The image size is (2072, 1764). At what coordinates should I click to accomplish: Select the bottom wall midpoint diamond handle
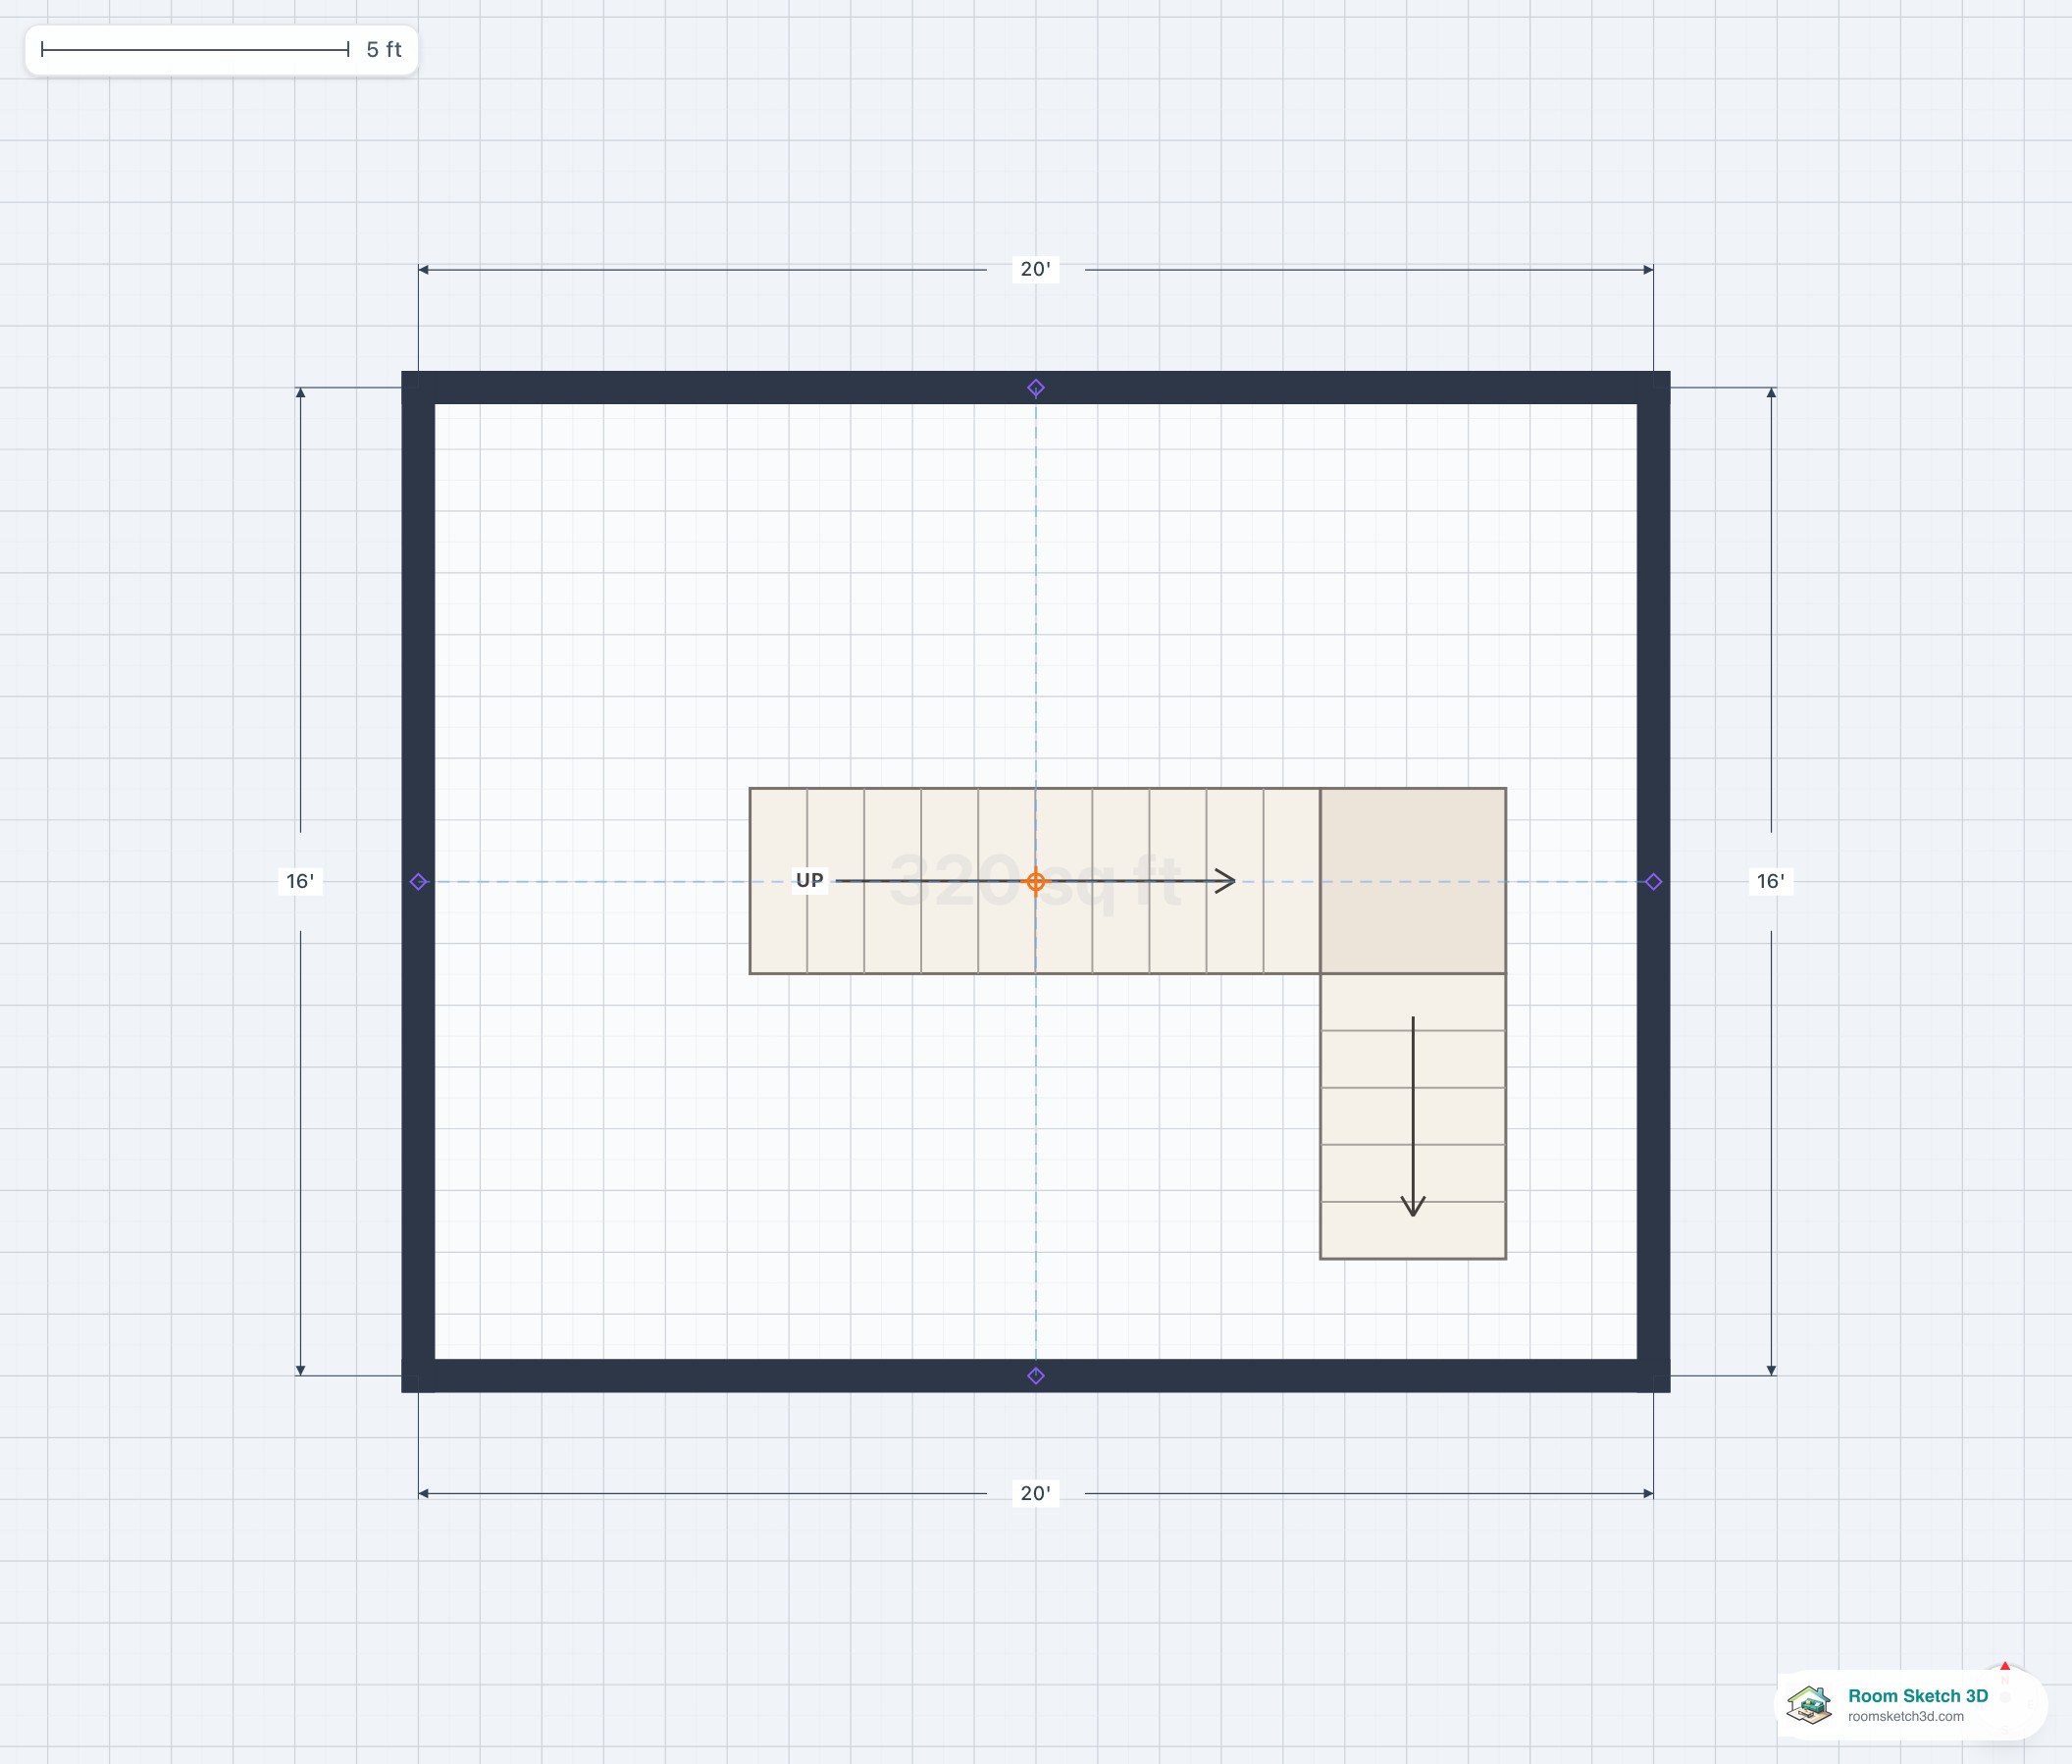[1036, 1376]
